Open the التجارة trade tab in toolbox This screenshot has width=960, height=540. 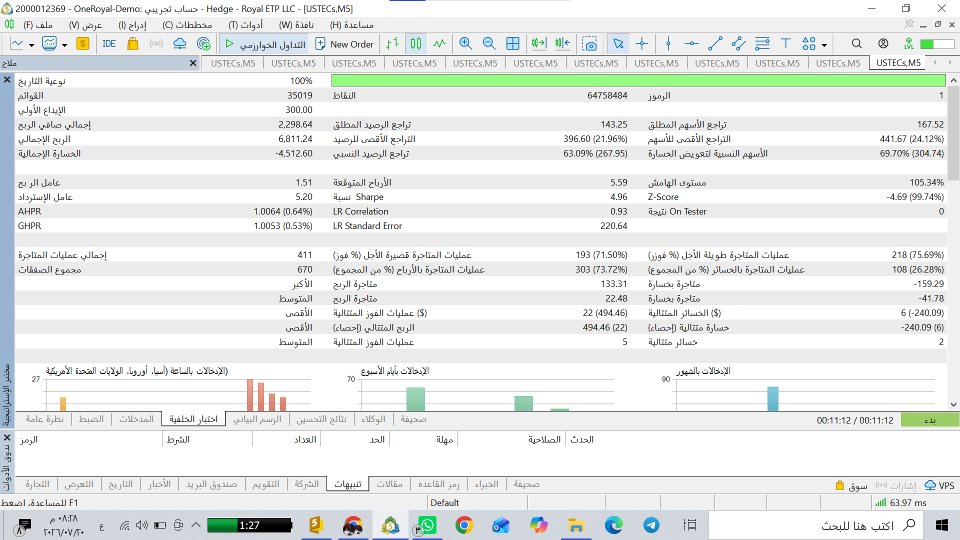click(x=37, y=484)
